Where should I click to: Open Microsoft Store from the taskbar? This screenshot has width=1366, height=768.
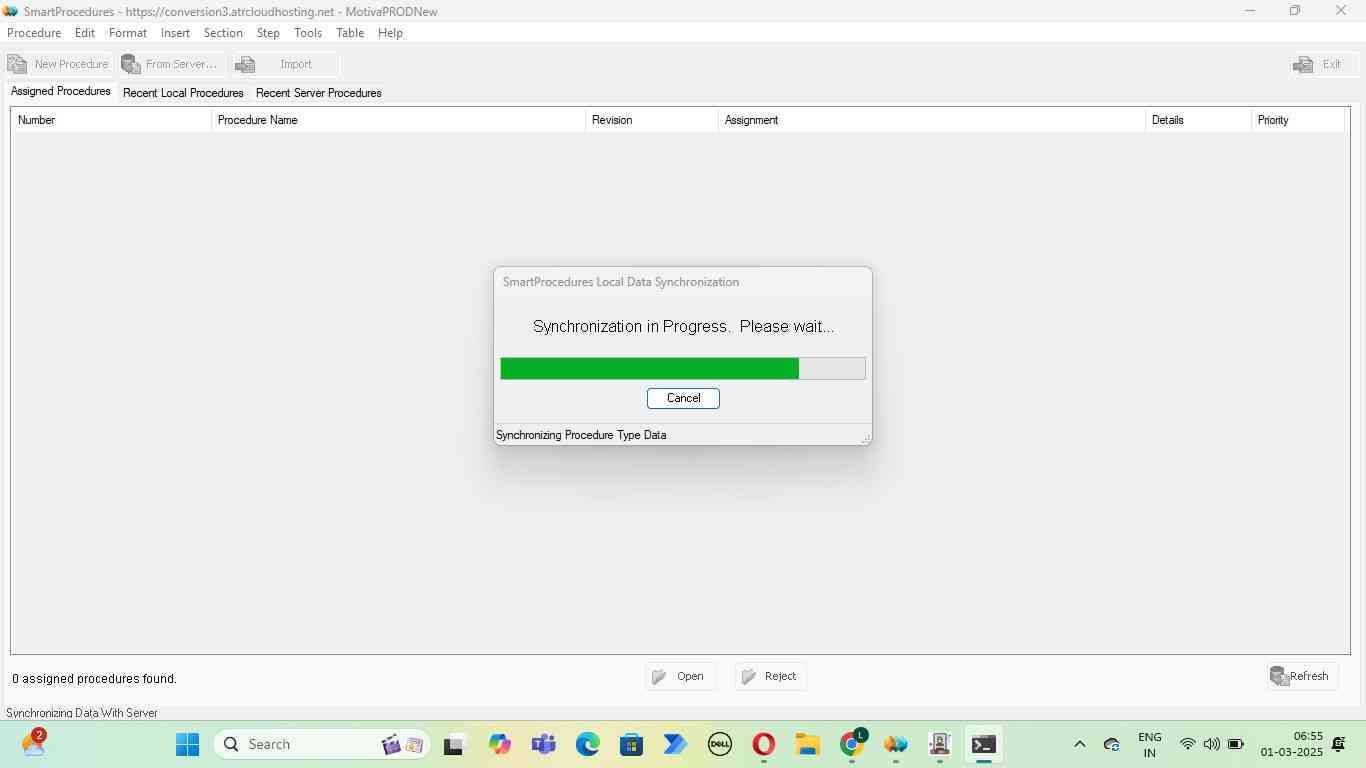631,744
